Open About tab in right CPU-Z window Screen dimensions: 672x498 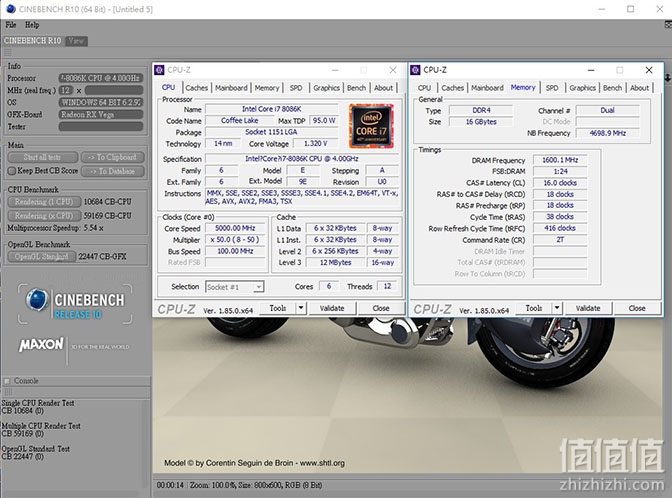click(639, 88)
